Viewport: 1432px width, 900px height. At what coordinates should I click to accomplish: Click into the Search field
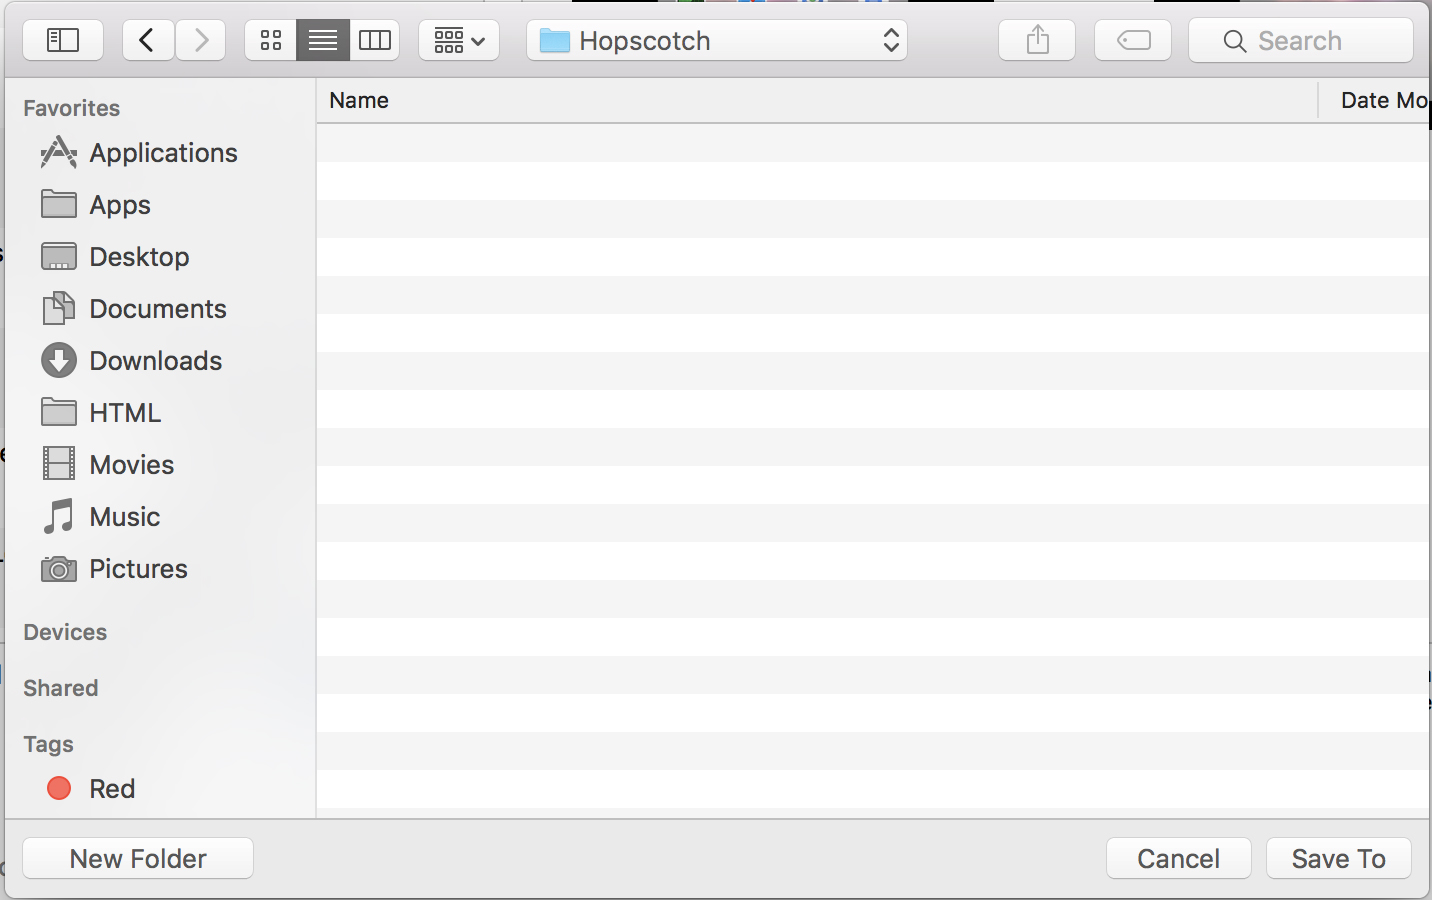pyautogui.click(x=1300, y=40)
